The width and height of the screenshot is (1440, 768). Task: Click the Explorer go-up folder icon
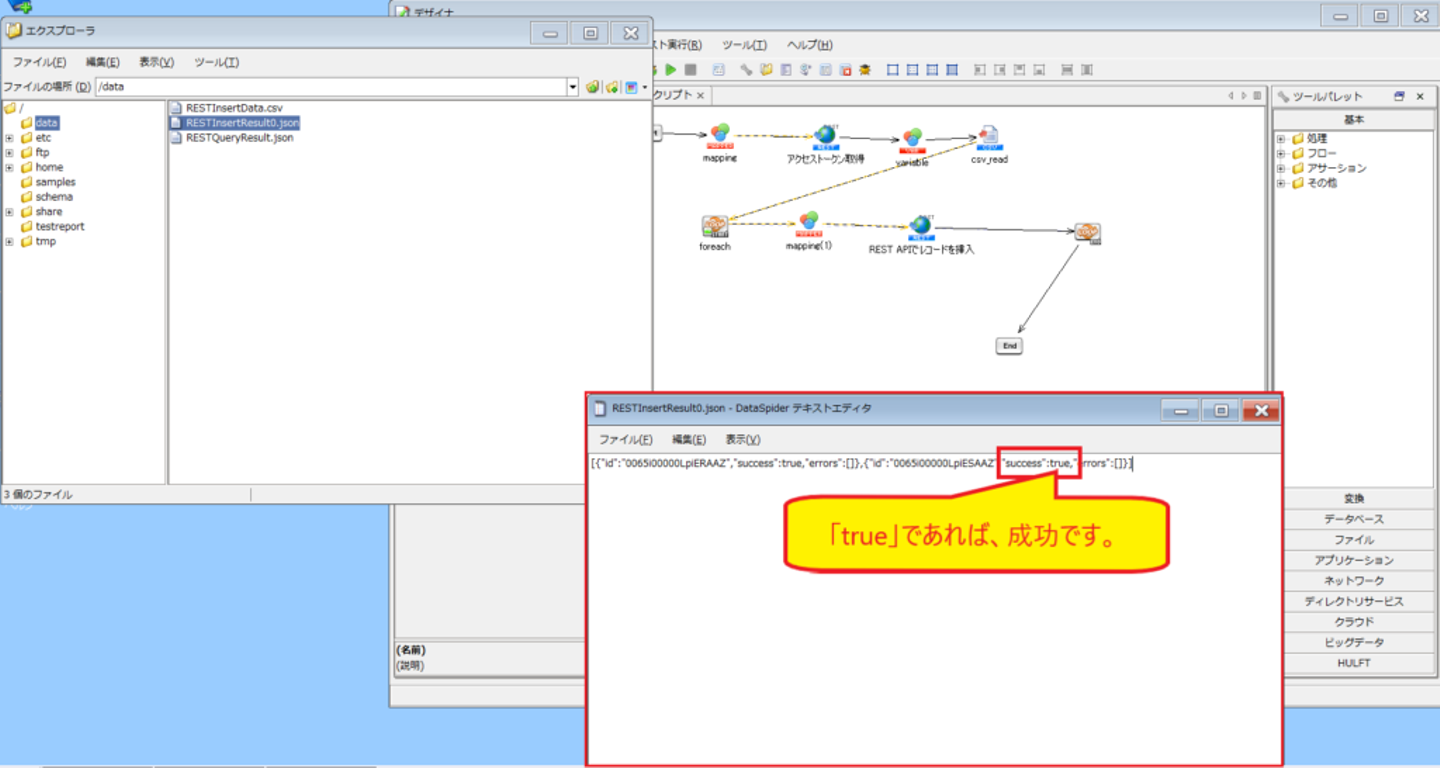pyautogui.click(x=593, y=87)
